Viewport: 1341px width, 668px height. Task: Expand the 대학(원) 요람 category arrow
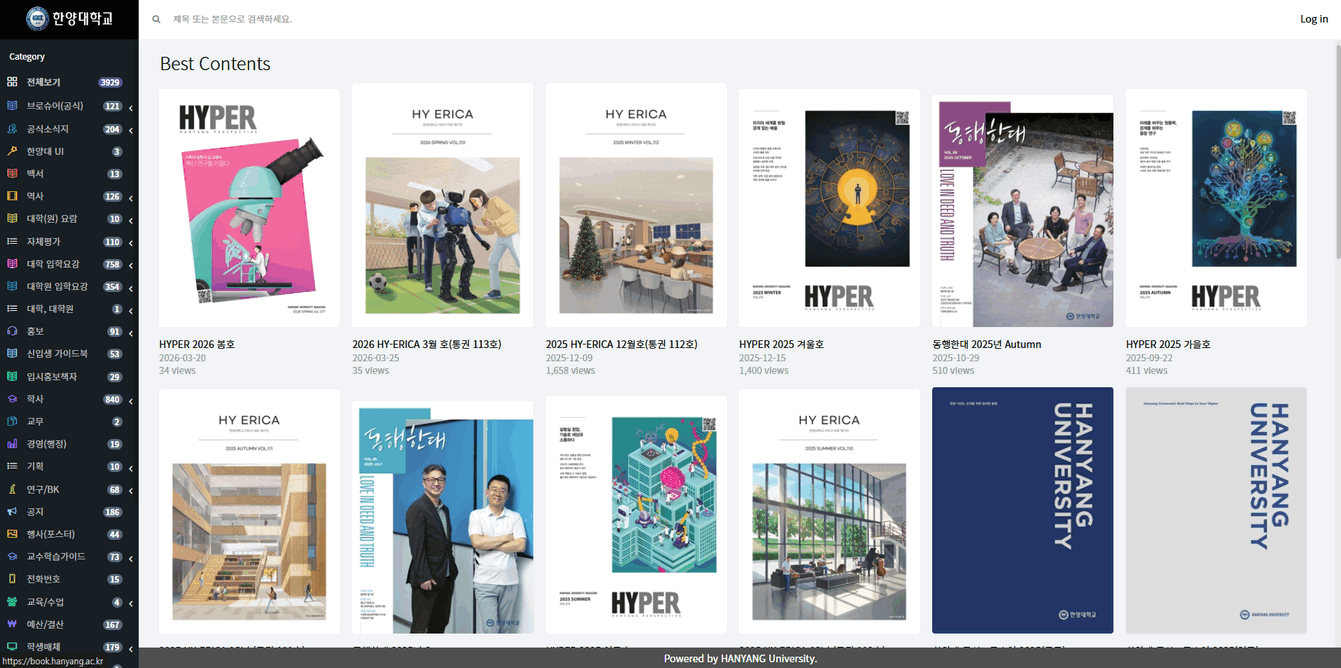[x=131, y=219]
